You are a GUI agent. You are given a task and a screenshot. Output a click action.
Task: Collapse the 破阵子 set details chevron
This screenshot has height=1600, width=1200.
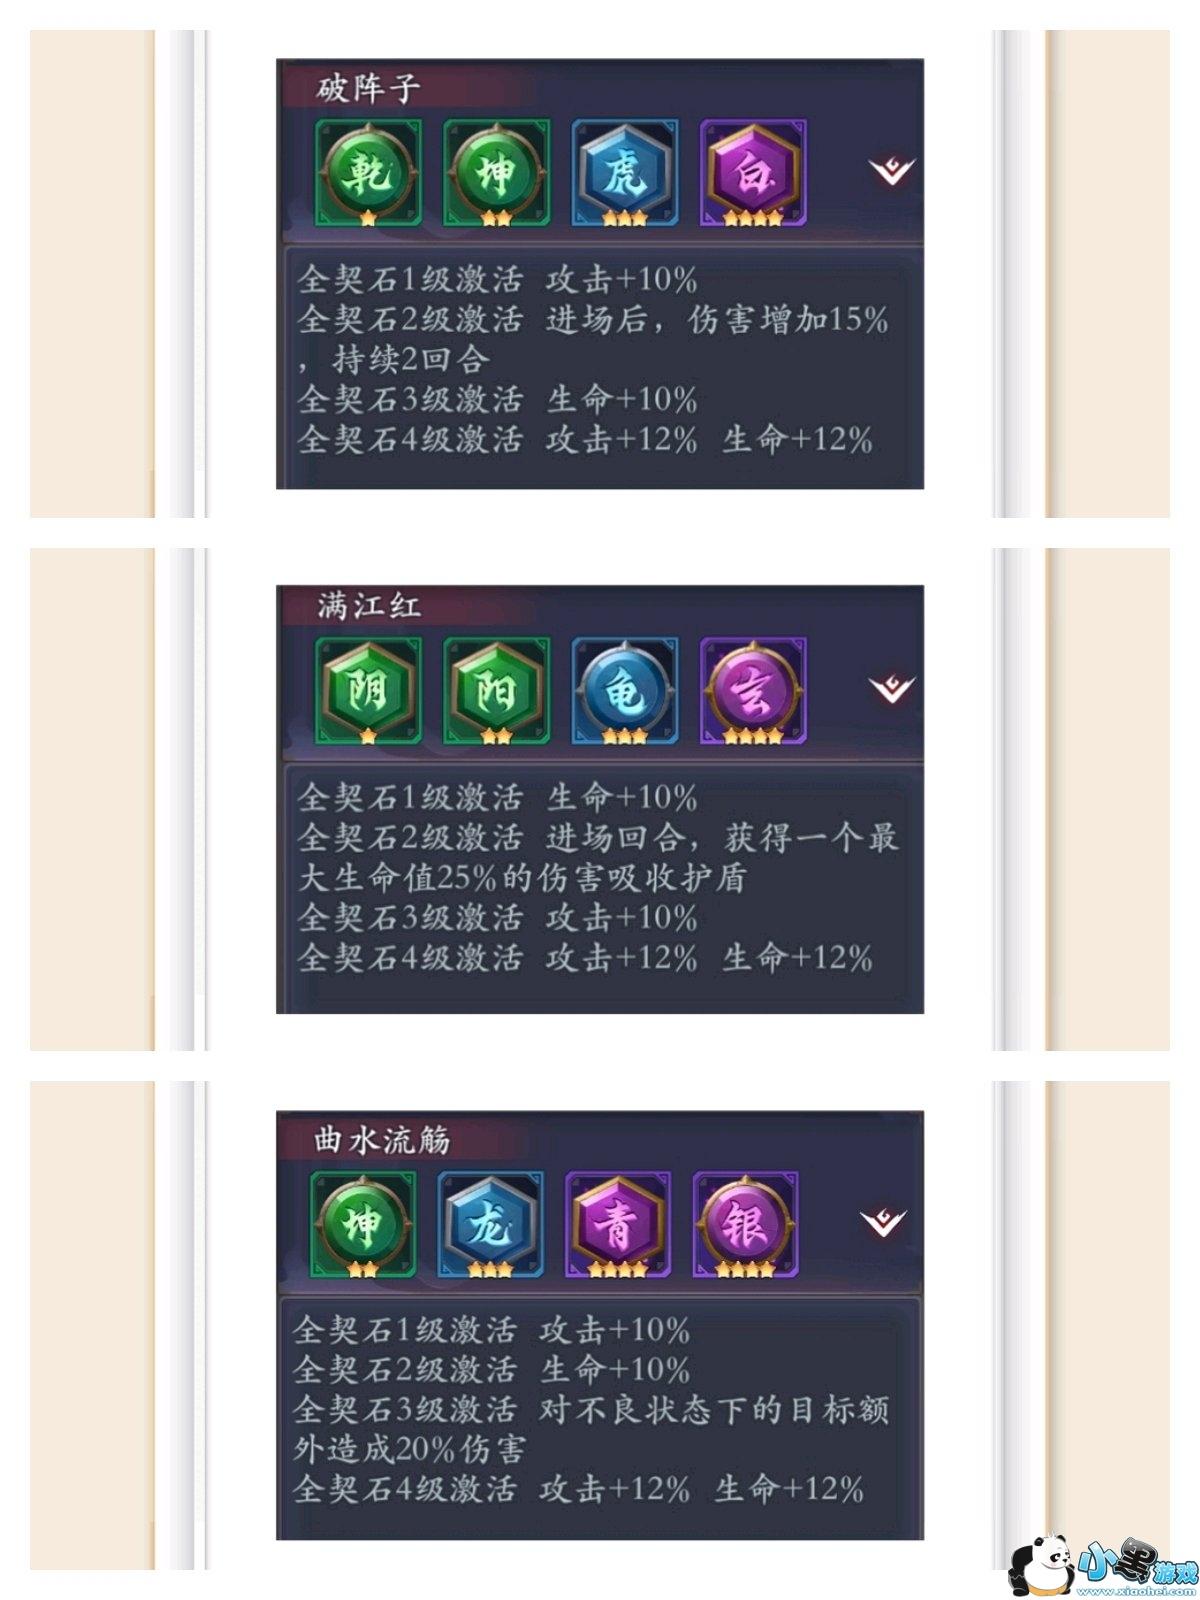point(891,171)
